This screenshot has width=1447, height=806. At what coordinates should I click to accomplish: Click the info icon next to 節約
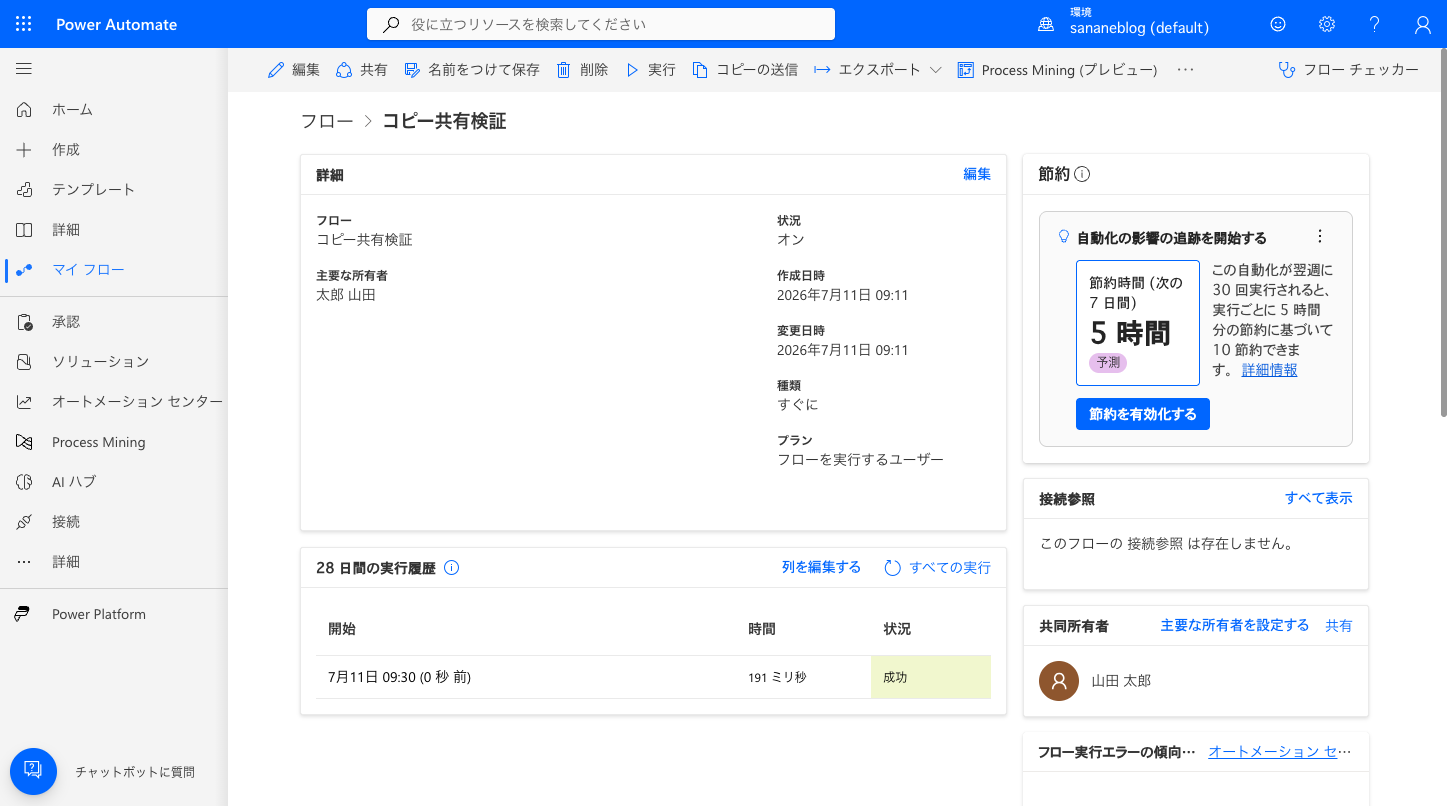click(x=1082, y=174)
